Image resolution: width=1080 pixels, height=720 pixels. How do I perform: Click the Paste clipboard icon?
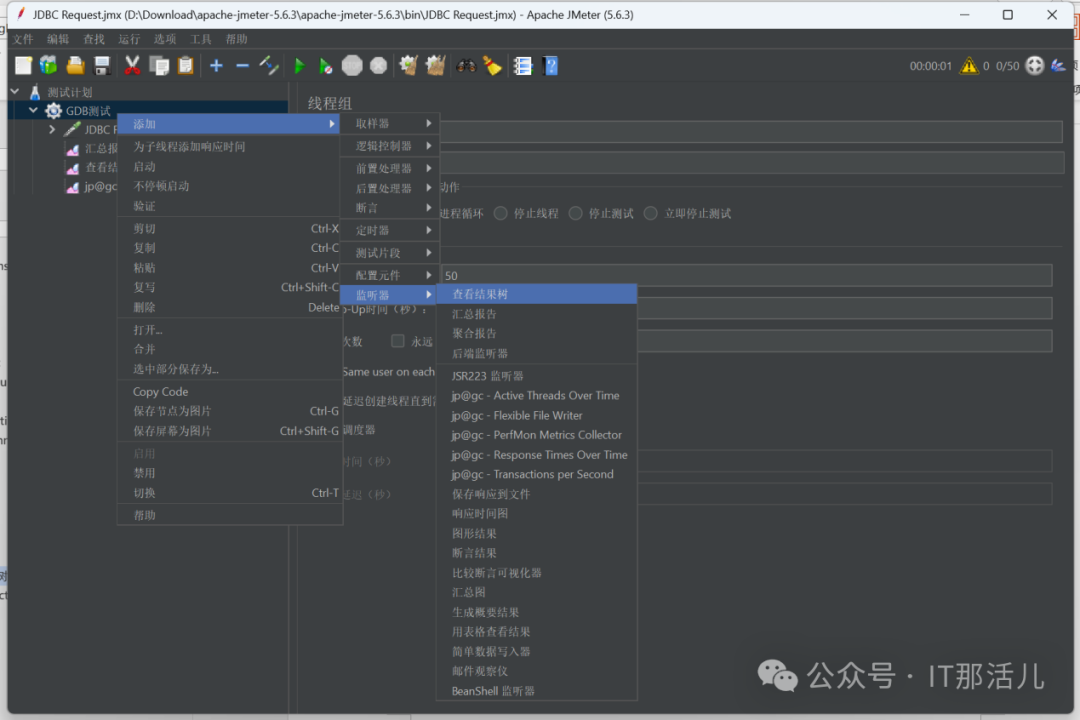tap(185, 65)
